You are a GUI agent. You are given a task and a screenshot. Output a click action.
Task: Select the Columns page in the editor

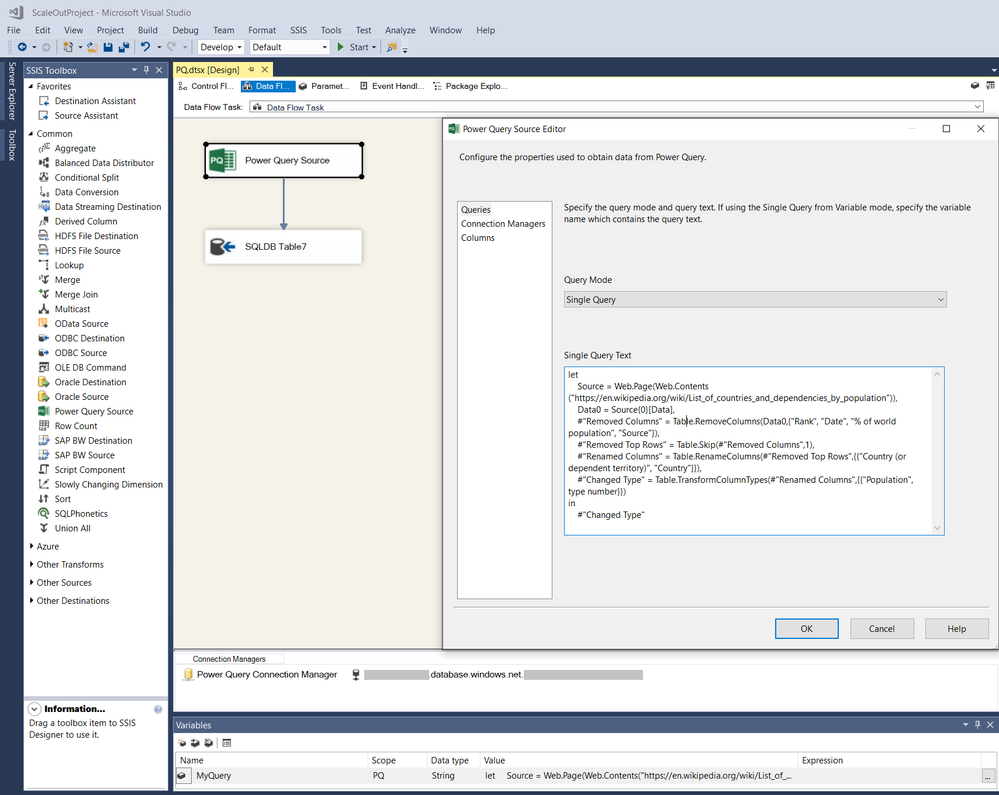coord(478,238)
